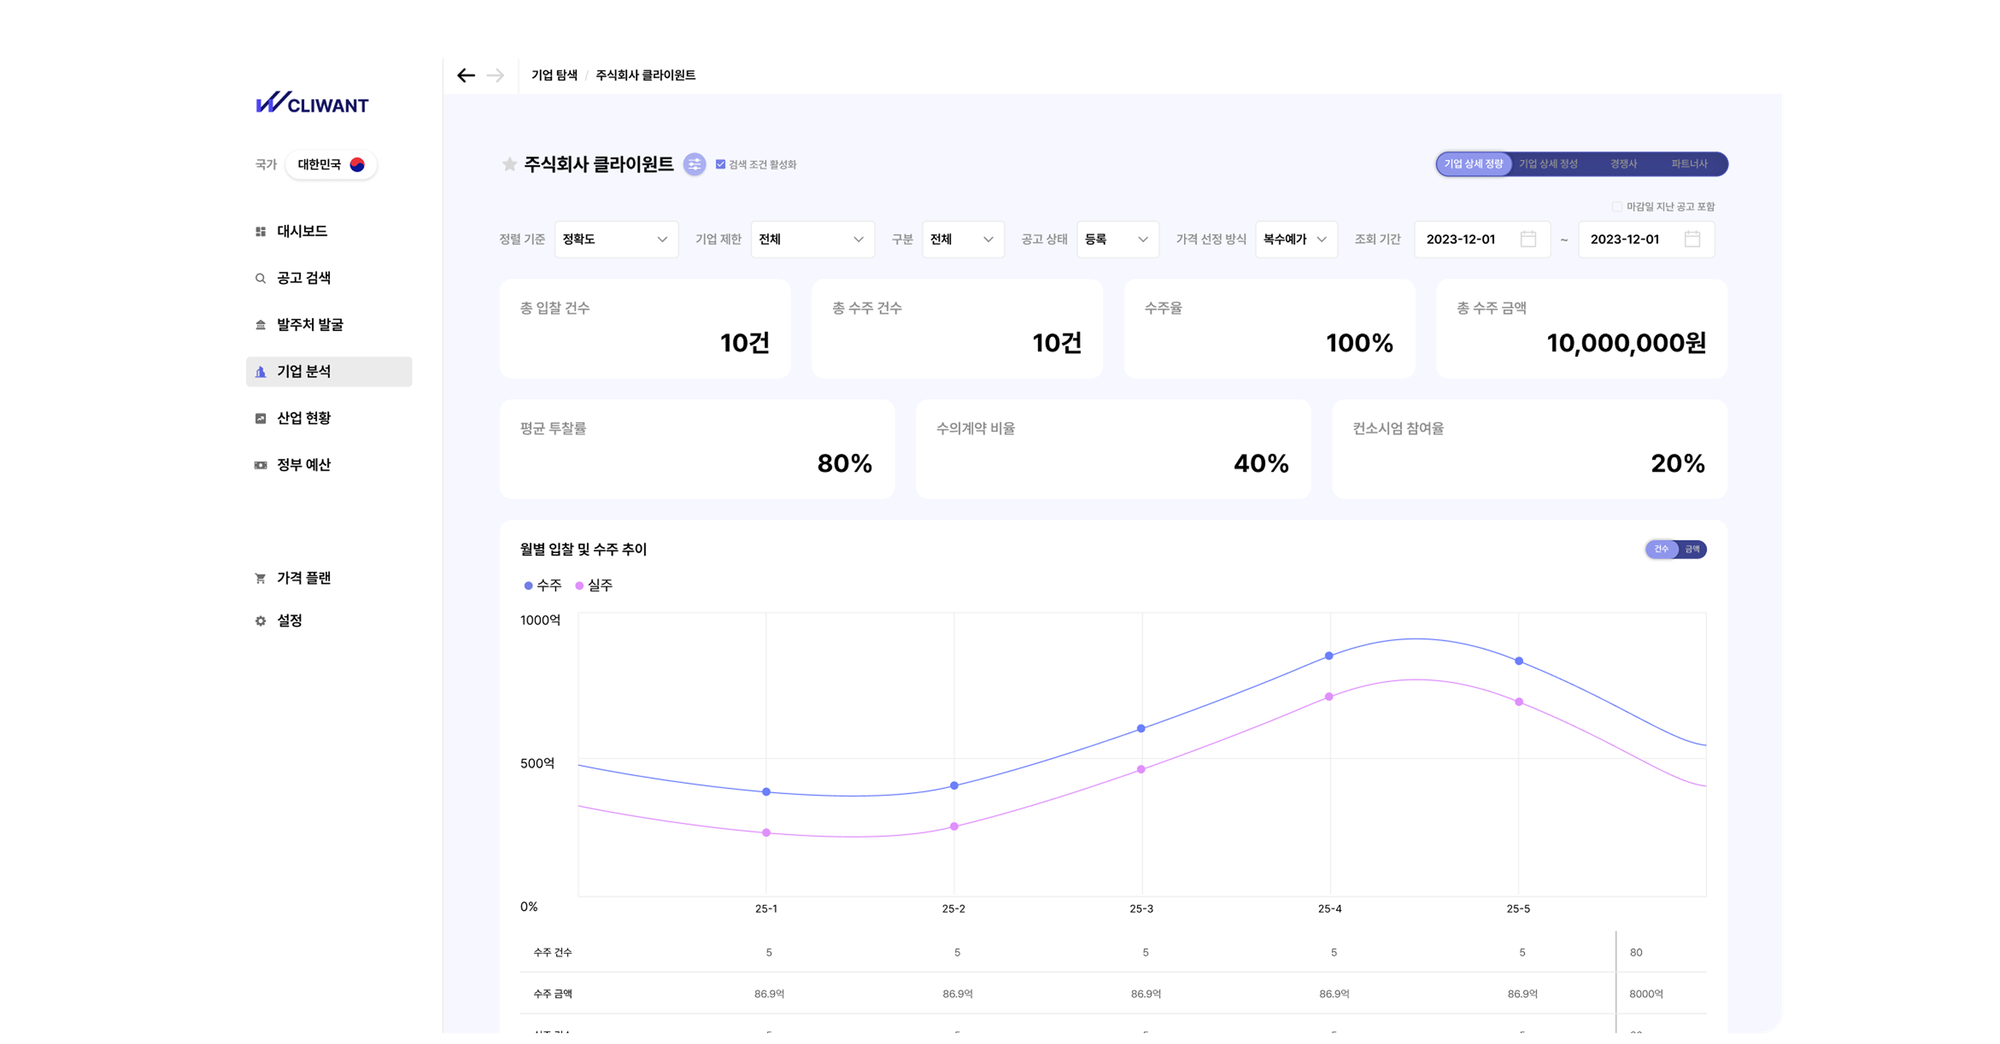The height and width of the screenshot is (1044, 2000).
Task: Open calendar icon for end date
Action: 1692,239
